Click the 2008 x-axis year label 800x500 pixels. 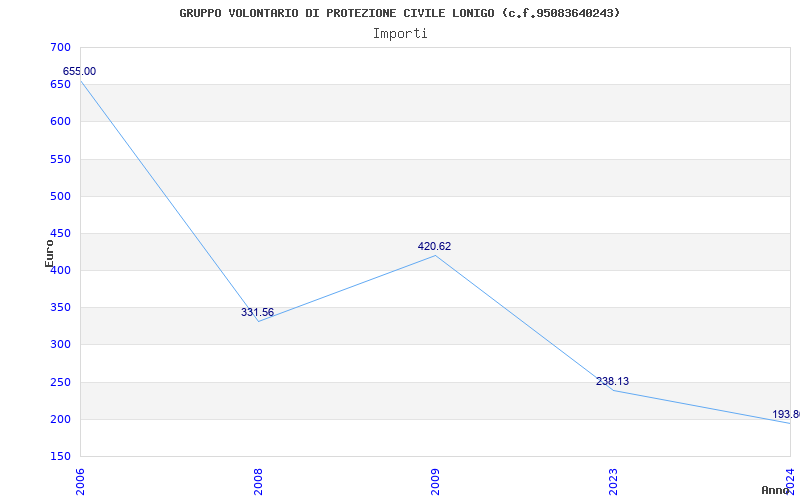(258, 482)
